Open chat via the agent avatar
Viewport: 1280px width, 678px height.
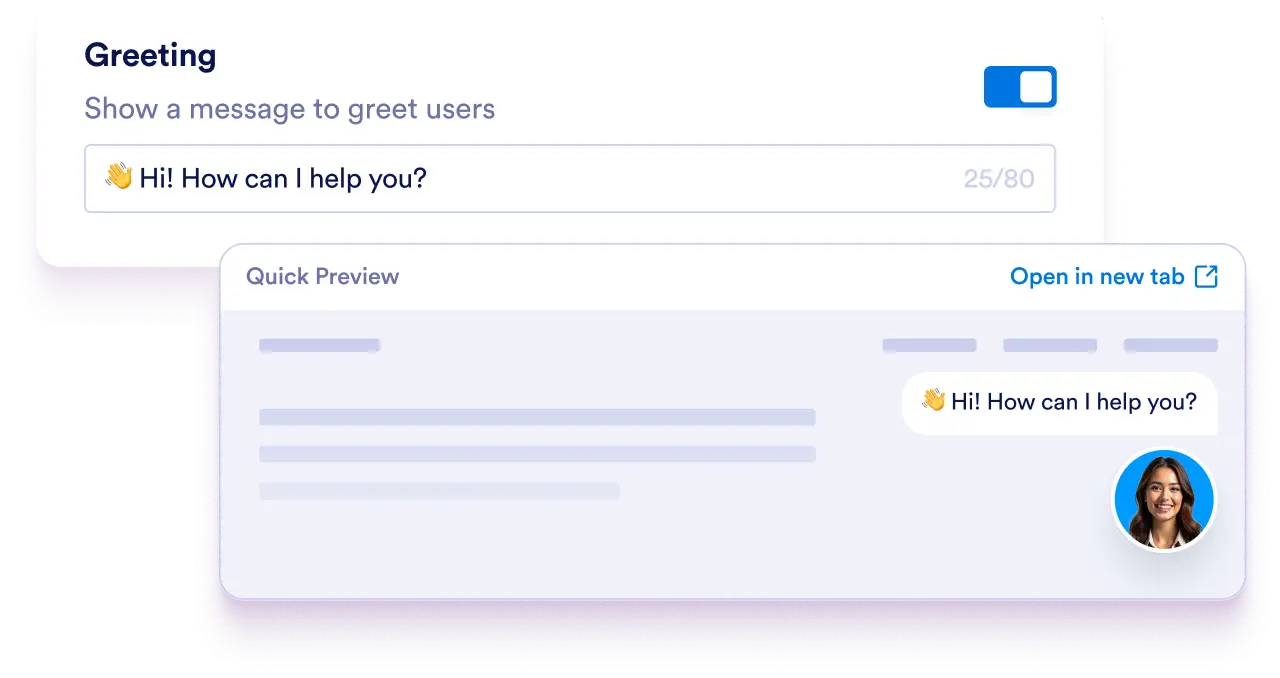[x=1165, y=499]
